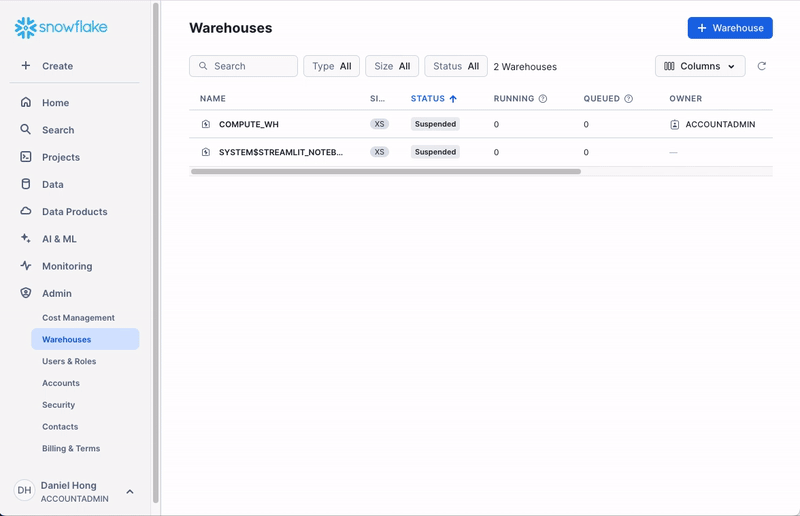The height and width of the screenshot is (516, 800).
Task: Click the + Warehouse button
Action: point(730,28)
